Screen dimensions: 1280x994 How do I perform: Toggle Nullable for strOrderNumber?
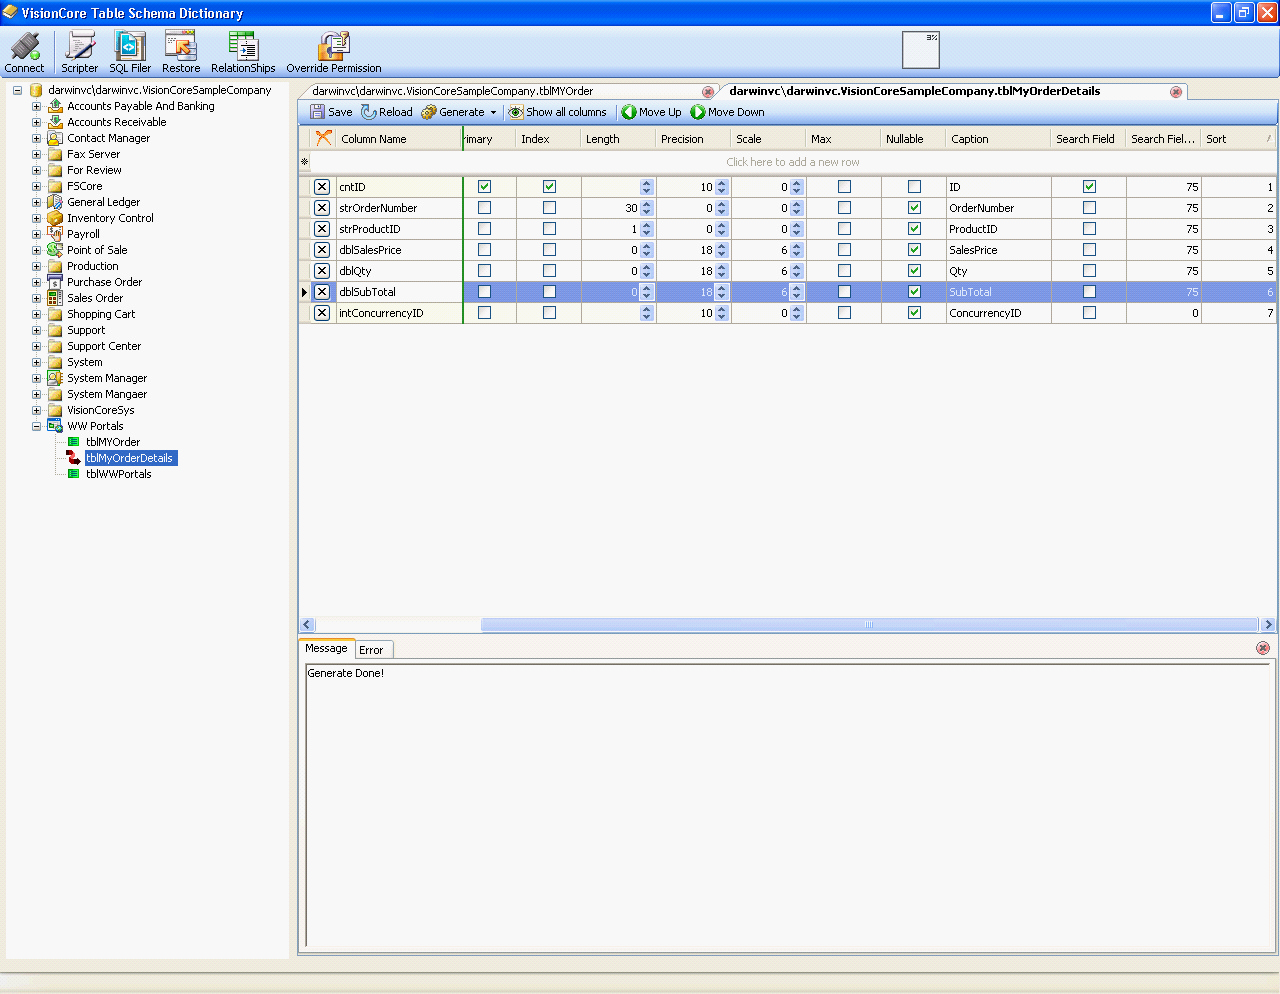pos(914,208)
